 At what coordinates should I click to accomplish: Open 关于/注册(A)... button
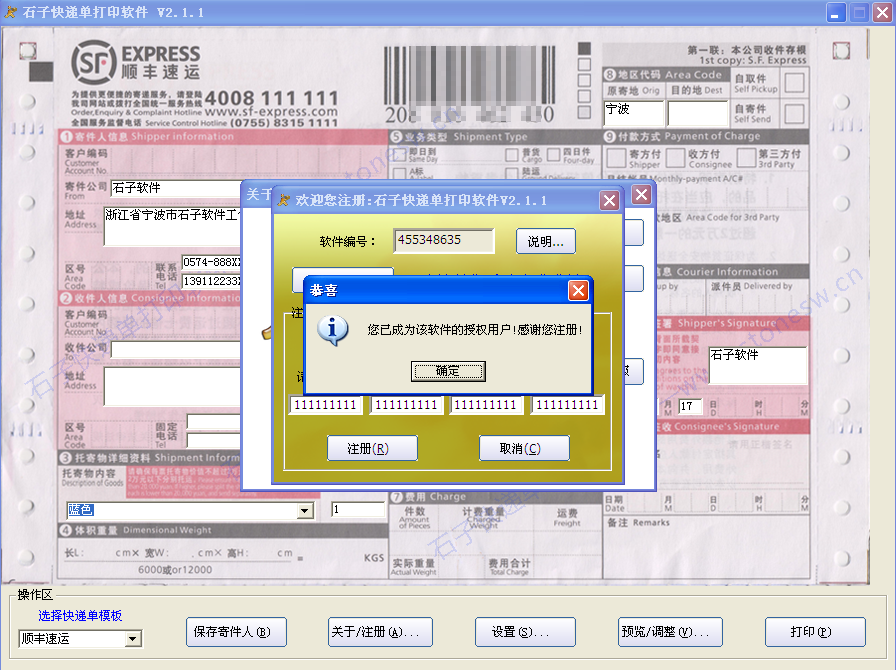pyautogui.click(x=380, y=632)
